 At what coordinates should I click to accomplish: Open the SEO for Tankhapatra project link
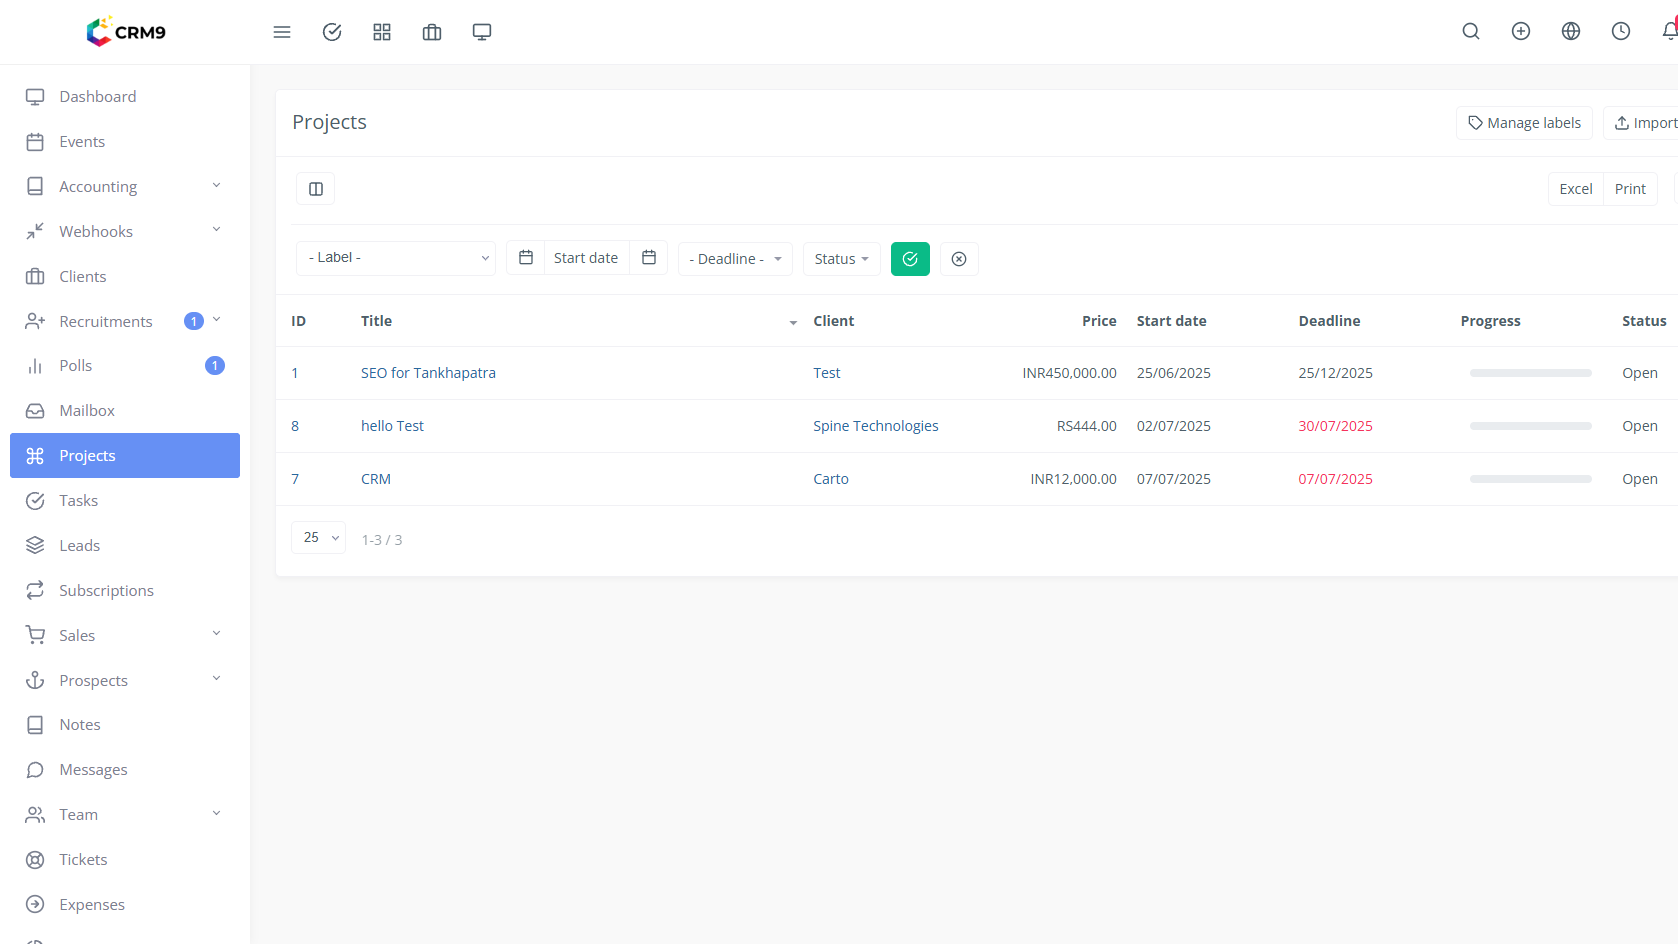click(428, 373)
